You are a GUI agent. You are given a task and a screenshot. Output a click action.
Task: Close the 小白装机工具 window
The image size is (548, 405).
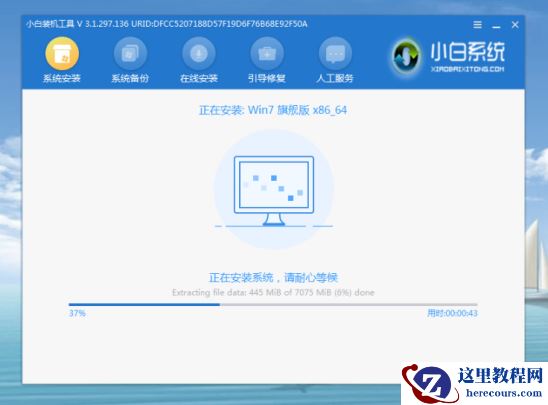[515, 24]
